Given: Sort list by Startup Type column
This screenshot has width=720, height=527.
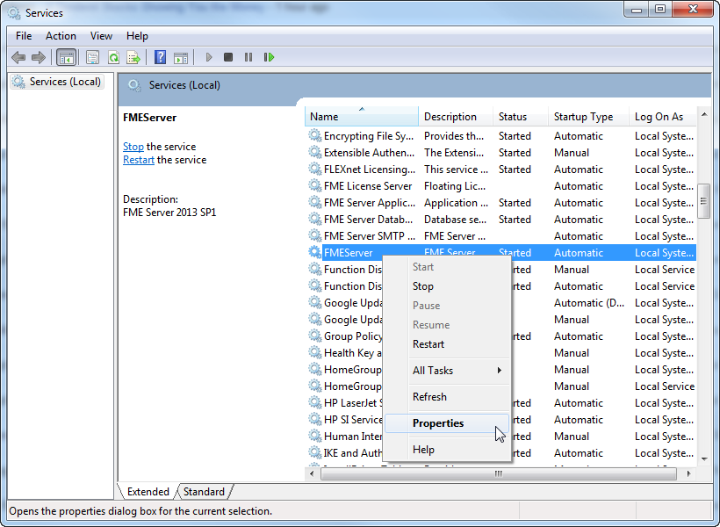Looking at the screenshot, I should click(x=584, y=117).
